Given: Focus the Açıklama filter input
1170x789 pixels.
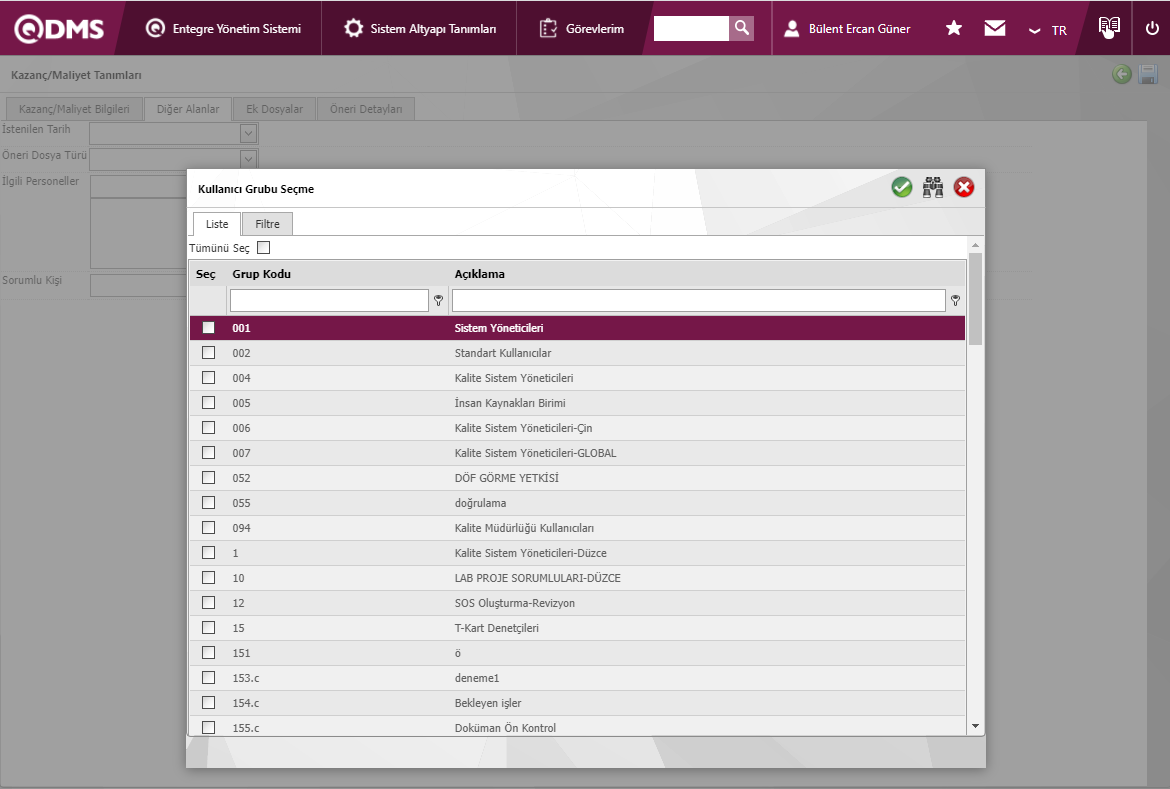Looking at the screenshot, I should click(x=698, y=300).
